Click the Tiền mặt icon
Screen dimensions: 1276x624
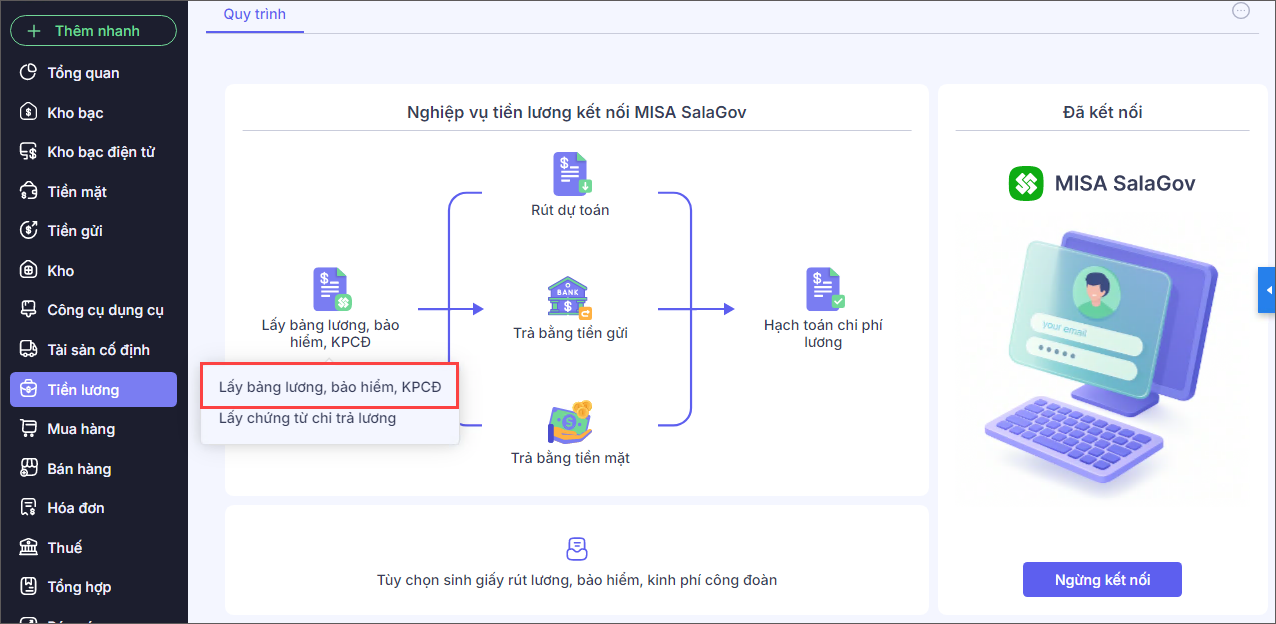(29, 191)
